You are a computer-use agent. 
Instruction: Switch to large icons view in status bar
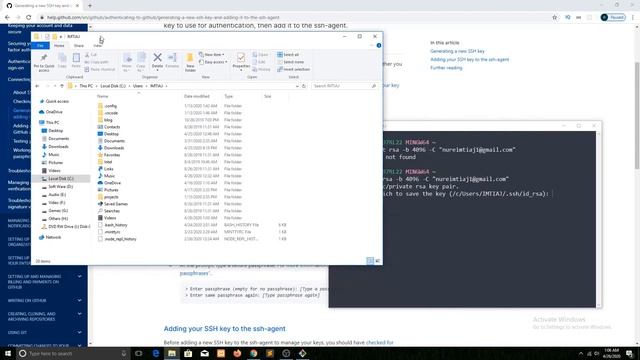pyautogui.click(x=378, y=261)
